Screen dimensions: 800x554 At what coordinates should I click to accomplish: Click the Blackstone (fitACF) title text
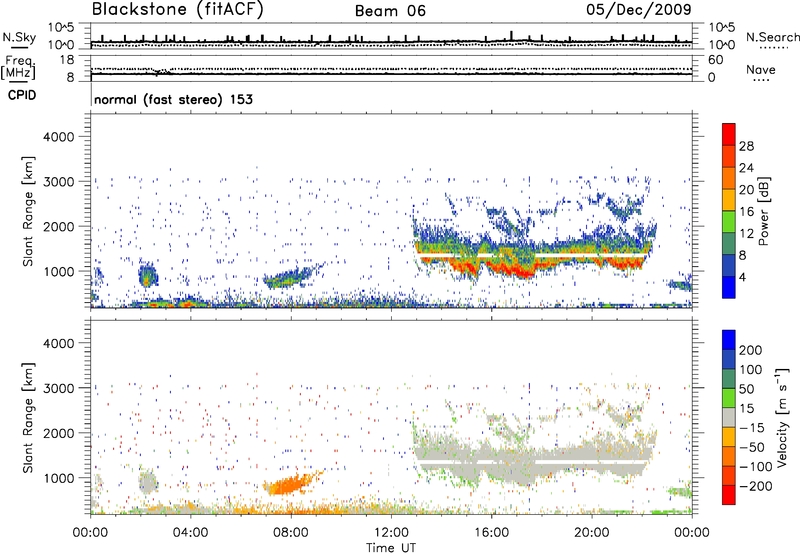click(x=178, y=10)
